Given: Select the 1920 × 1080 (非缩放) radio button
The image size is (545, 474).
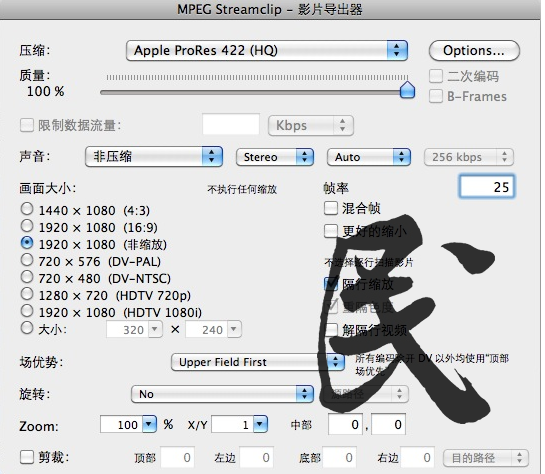Looking at the screenshot, I should click(27, 243).
